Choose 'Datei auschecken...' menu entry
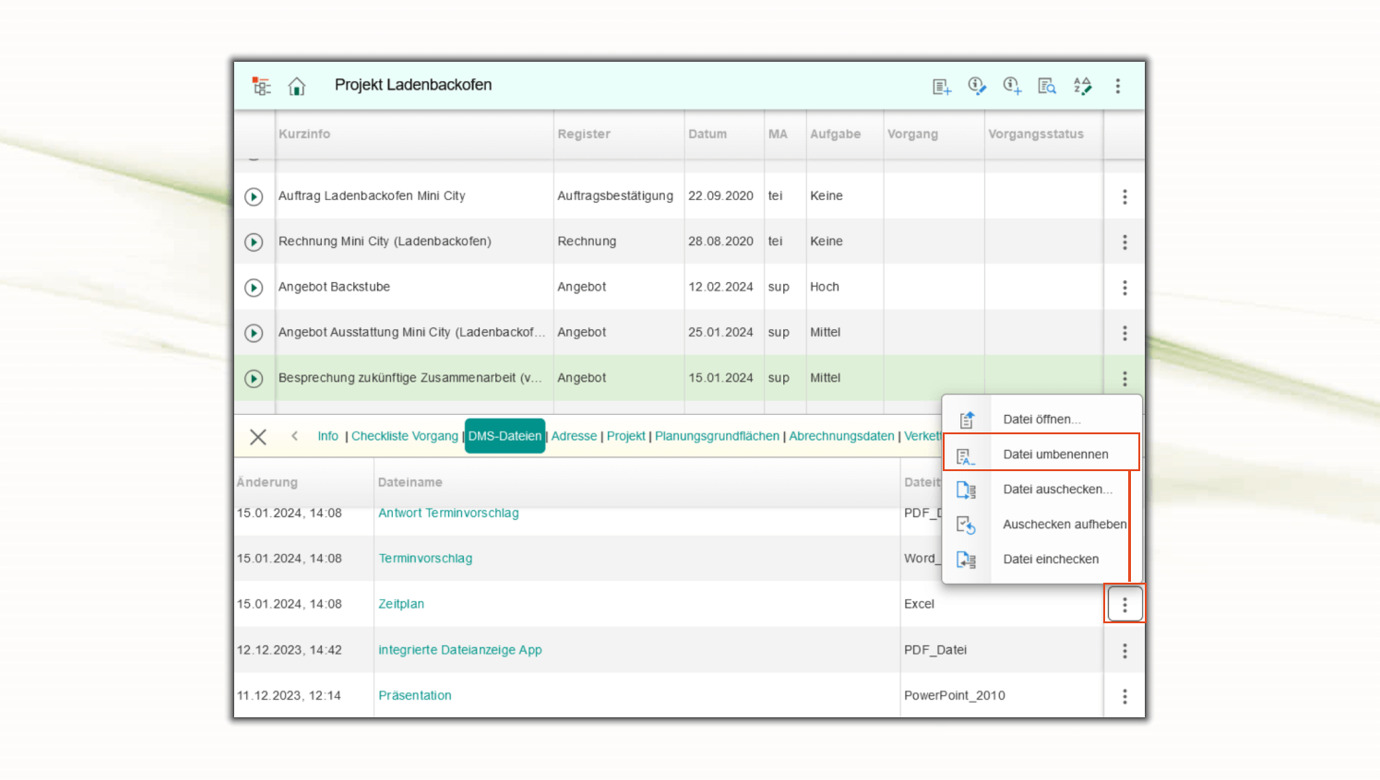The image size is (1380, 780). click(x=1057, y=489)
